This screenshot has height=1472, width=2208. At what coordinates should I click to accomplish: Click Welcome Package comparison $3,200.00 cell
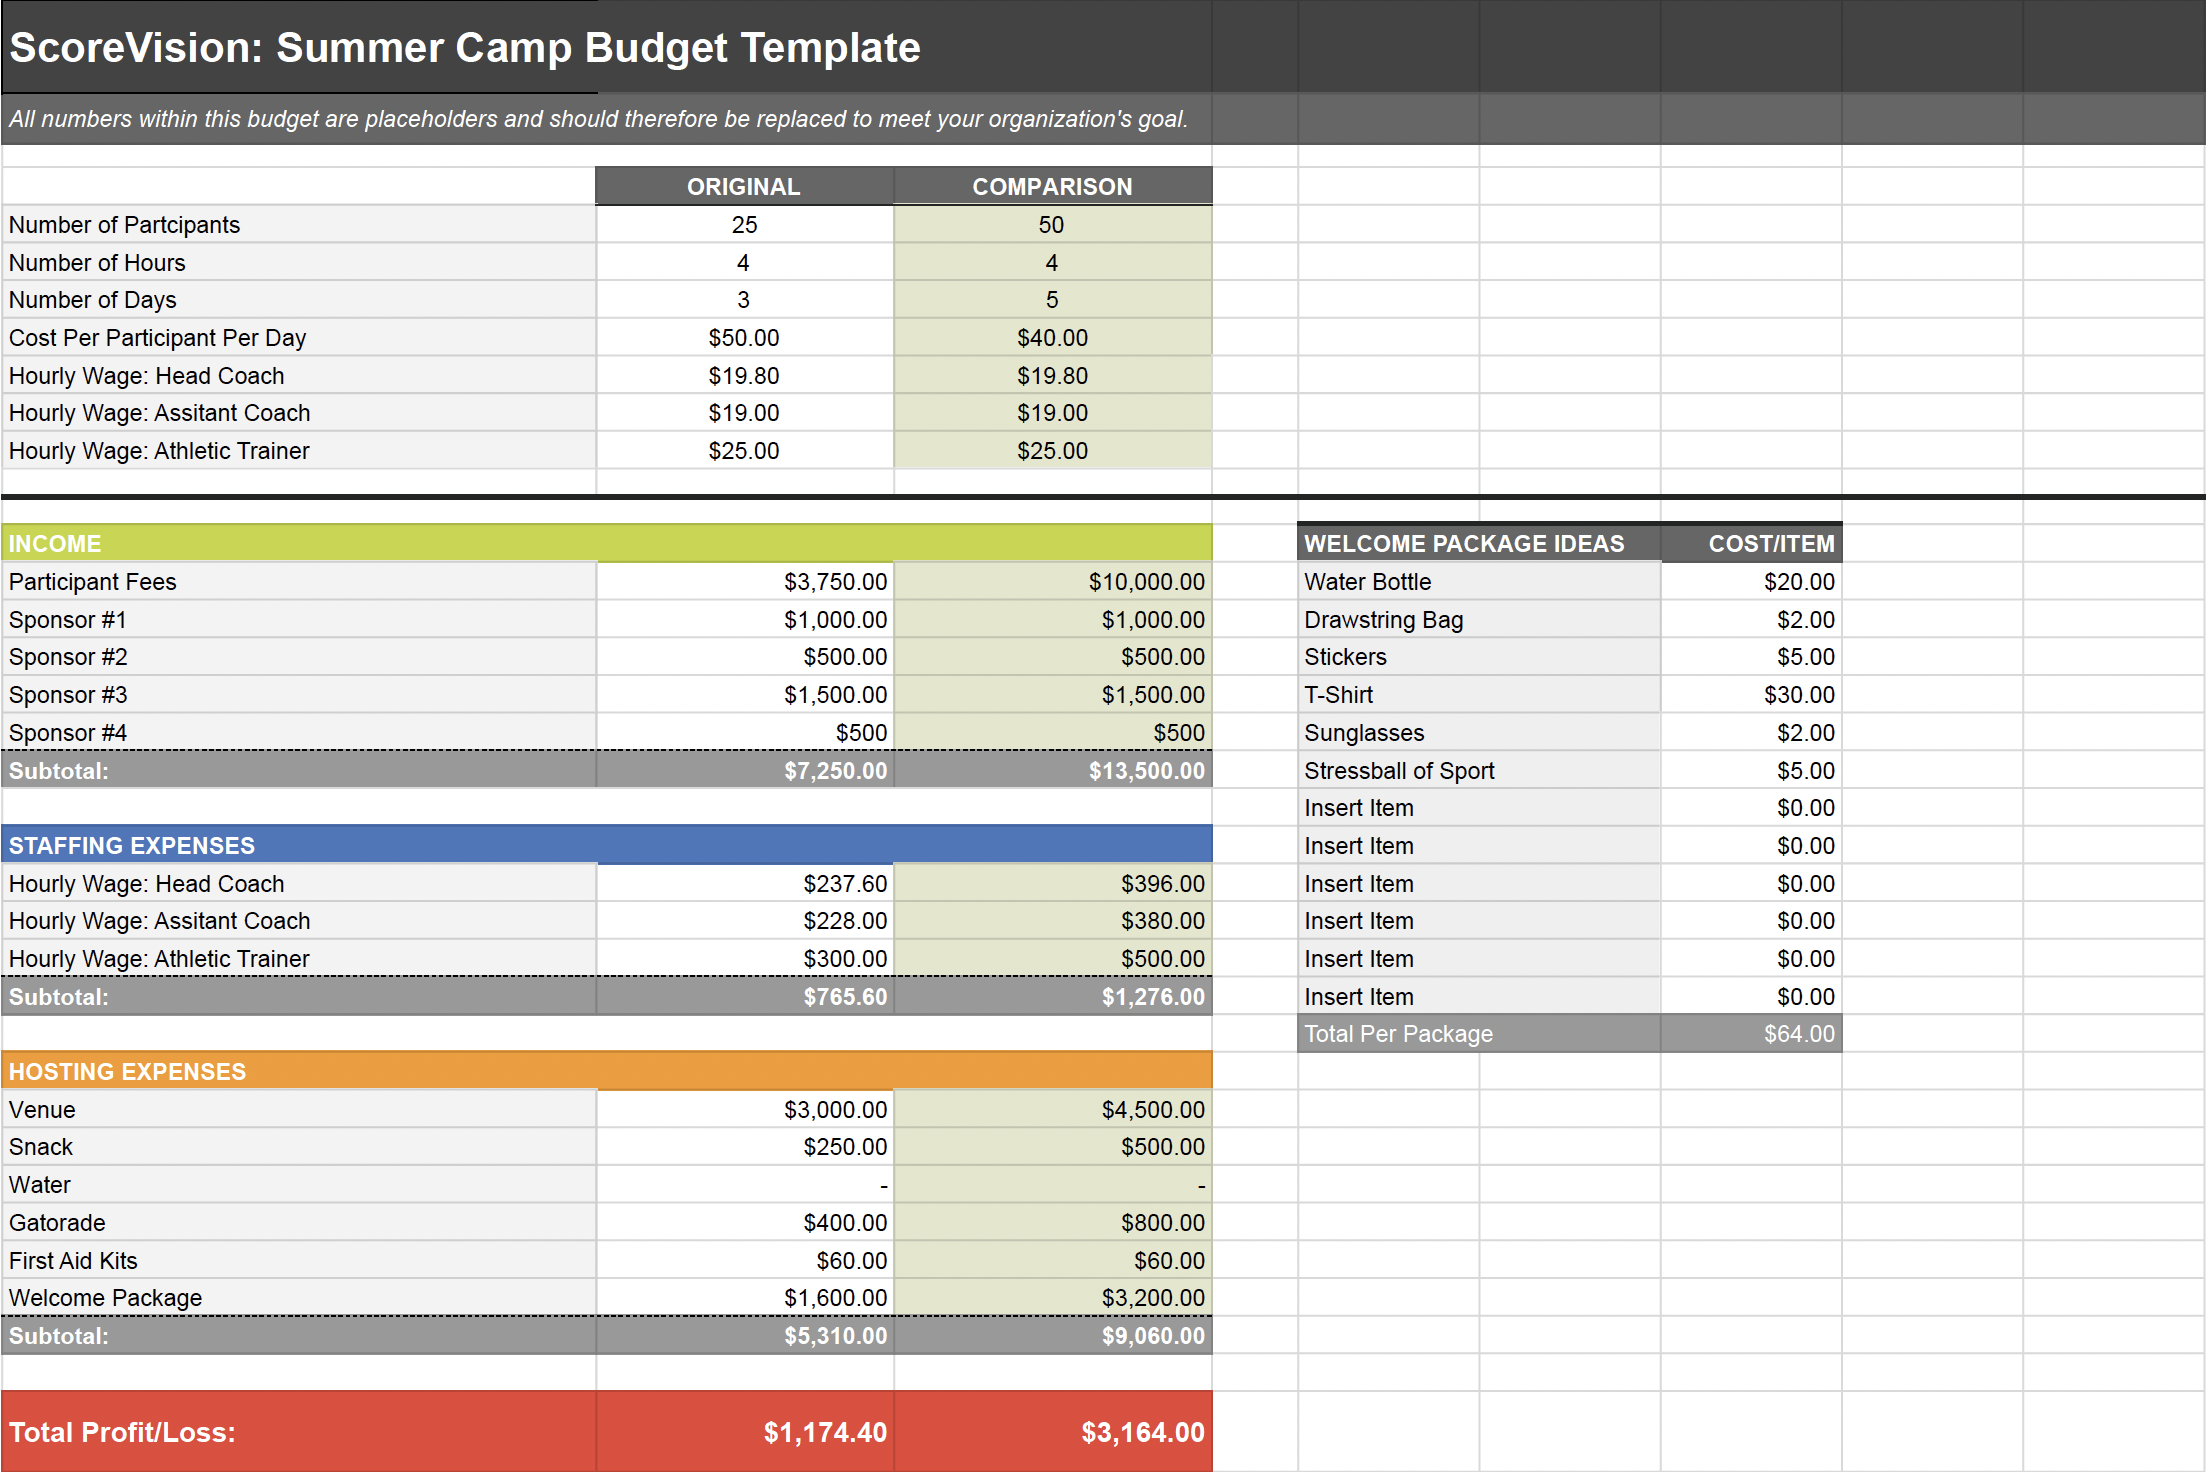1052,1298
